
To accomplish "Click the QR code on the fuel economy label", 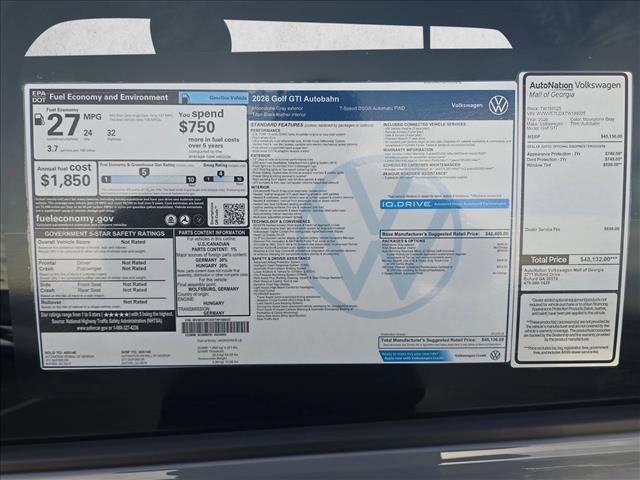I will tap(234, 213).
